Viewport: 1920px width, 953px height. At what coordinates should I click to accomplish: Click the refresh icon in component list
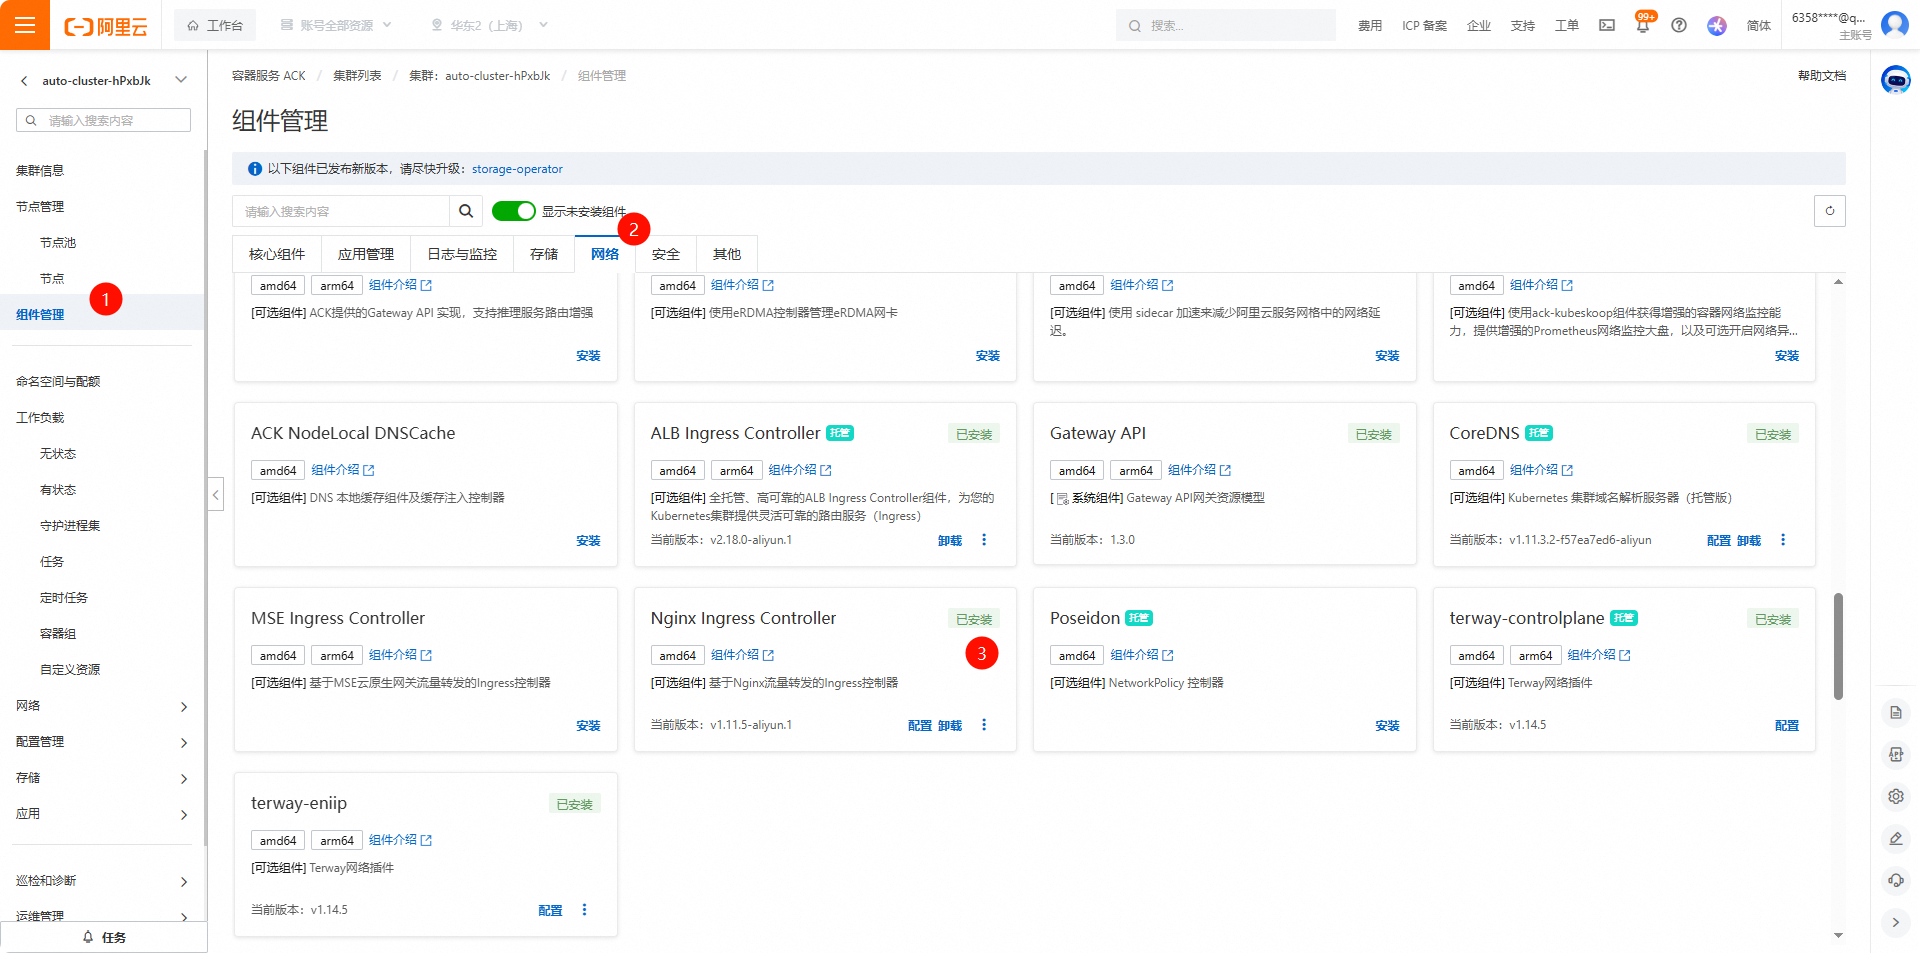[x=1829, y=211]
